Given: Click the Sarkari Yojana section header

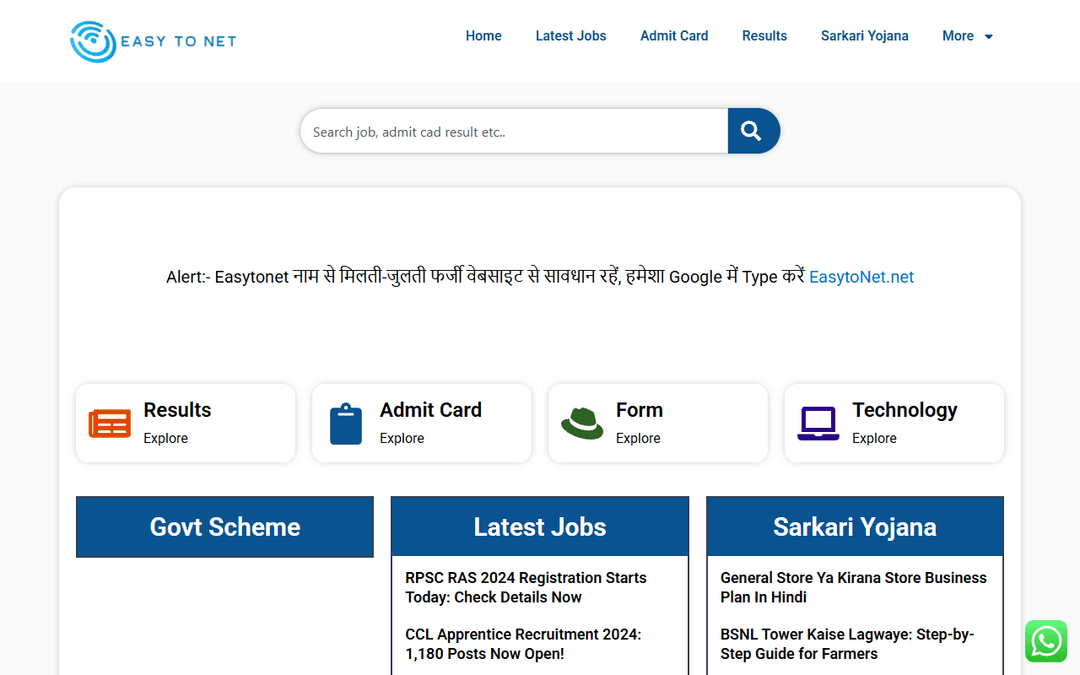Looking at the screenshot, I should pyautogui.click(x=855, y=527).
